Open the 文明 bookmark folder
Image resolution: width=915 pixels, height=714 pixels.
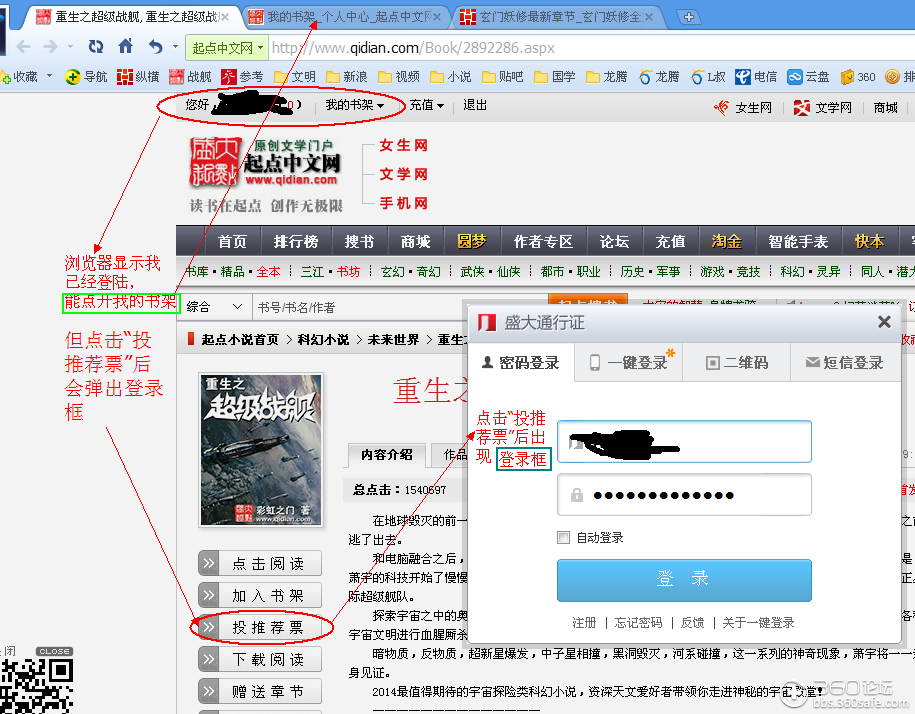pos(295,76)
